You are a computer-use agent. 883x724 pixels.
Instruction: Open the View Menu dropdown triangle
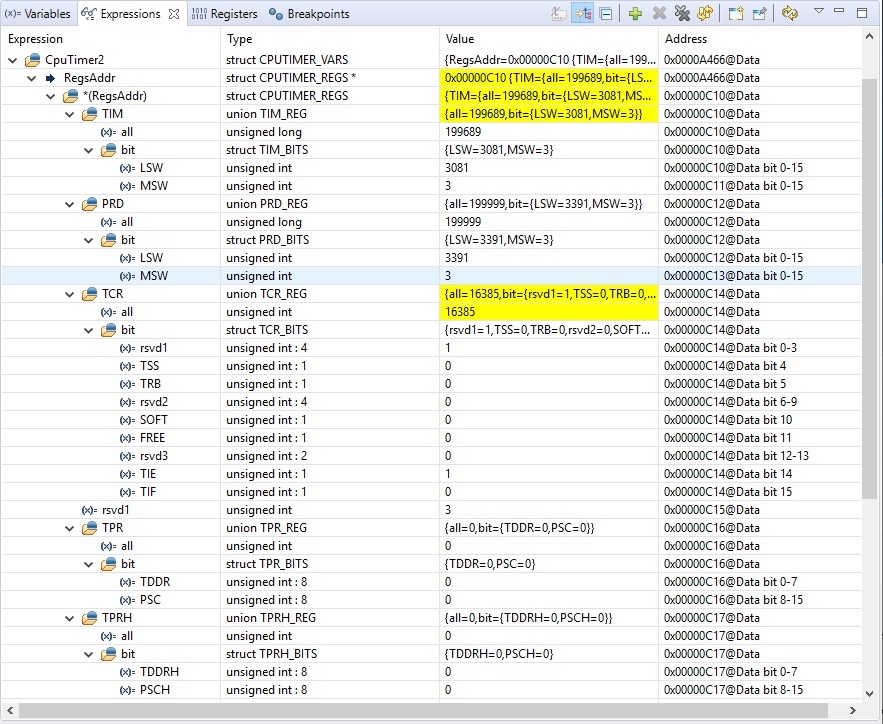coord(819,11)
